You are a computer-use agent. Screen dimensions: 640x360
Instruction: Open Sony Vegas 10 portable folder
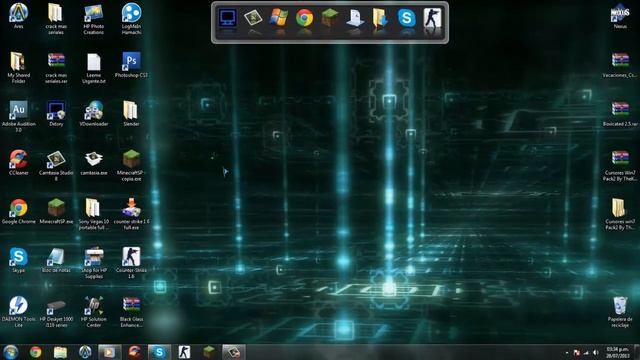tap(93, 214)
